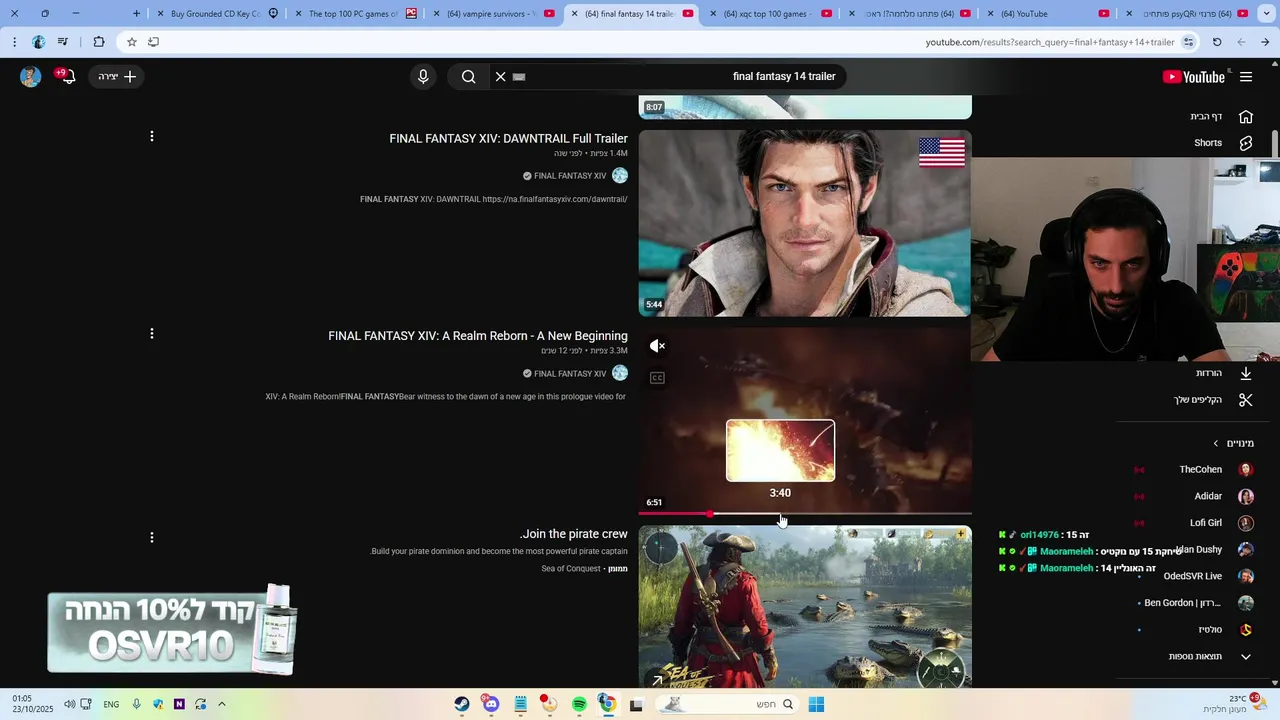1280x720 pixels.
Task: Open Your clips (הקליפים שלך) scissors entry
Action: coord(1212,400)
